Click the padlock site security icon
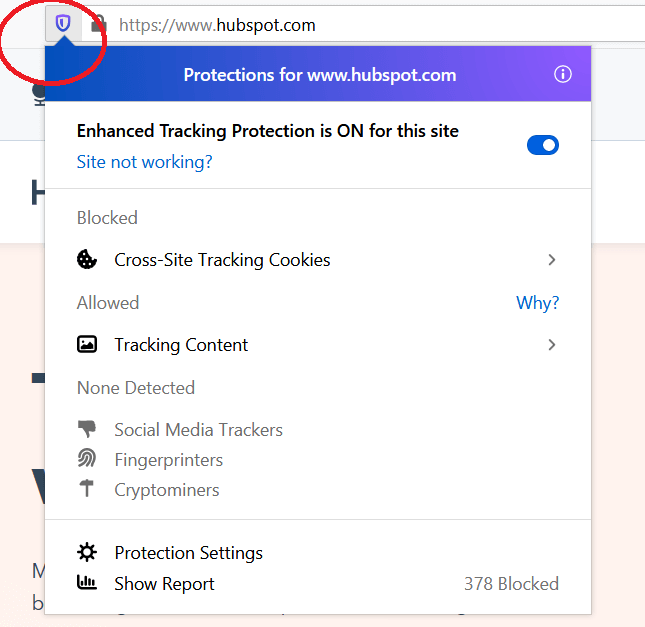The image size is (645, 627). 96,24
